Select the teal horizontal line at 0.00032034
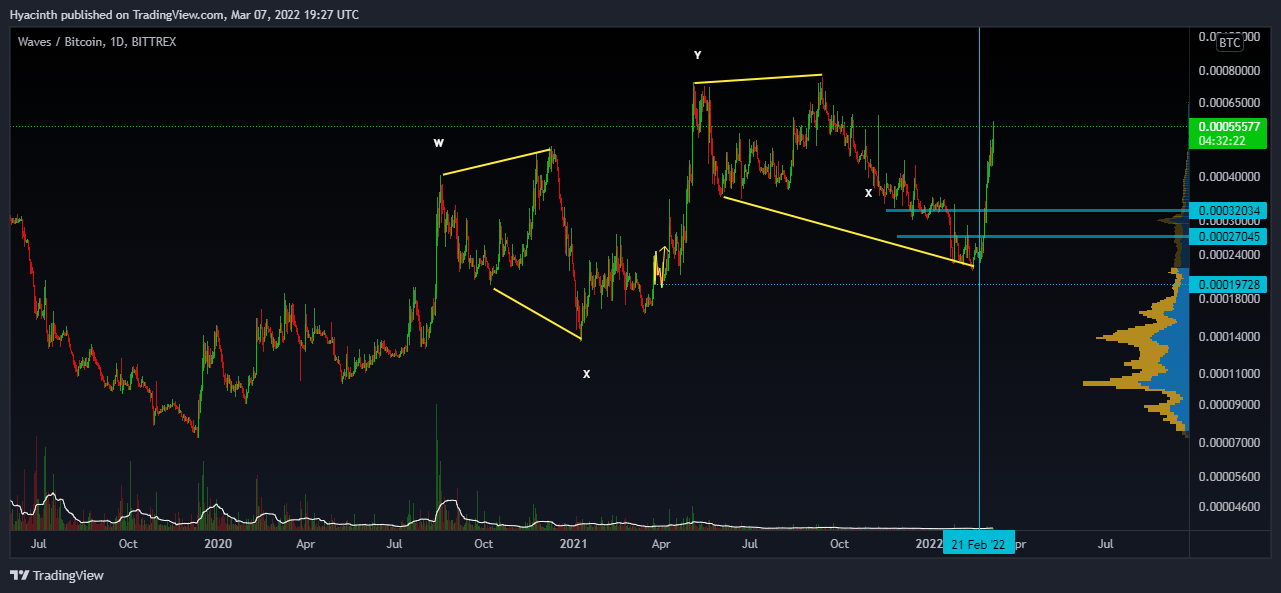 point(1036,210)
